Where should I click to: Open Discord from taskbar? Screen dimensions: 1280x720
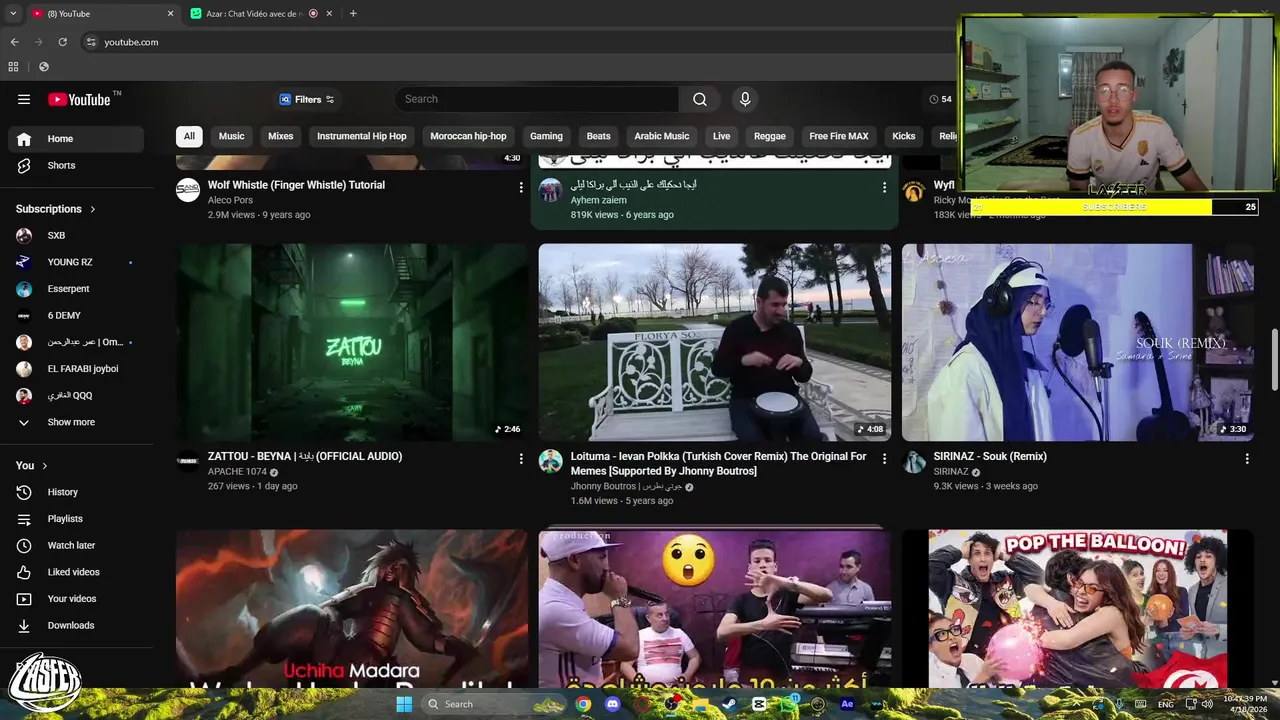pos(613,704)
